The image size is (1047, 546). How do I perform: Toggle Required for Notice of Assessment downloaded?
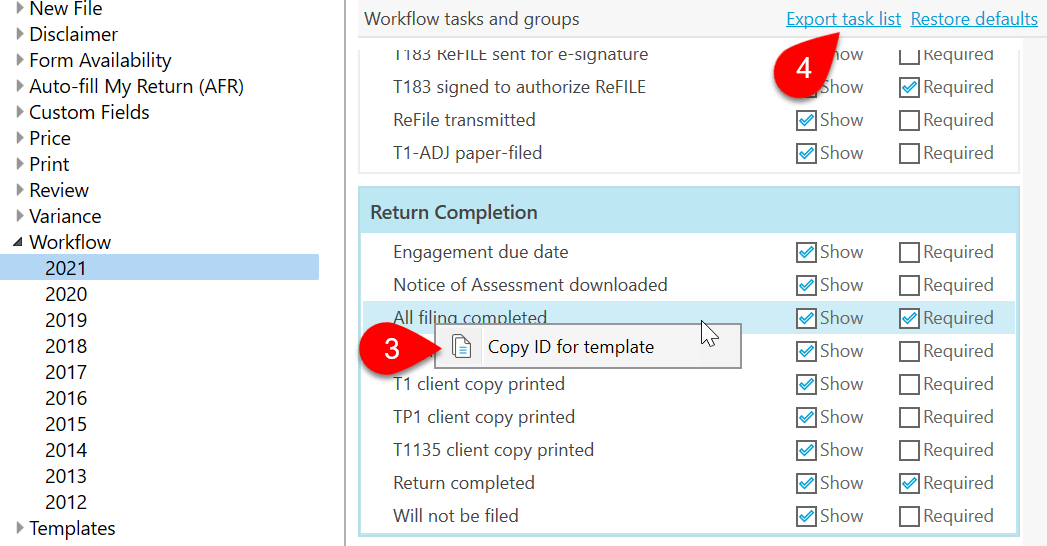coord(909,286)
